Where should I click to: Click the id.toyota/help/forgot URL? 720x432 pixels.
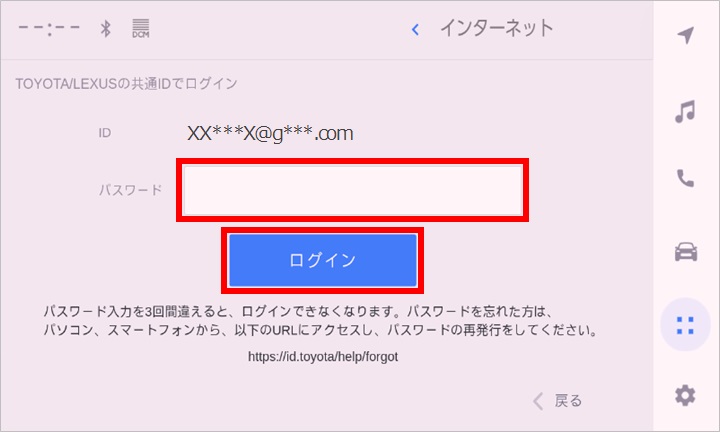click(x=323, y=357)
